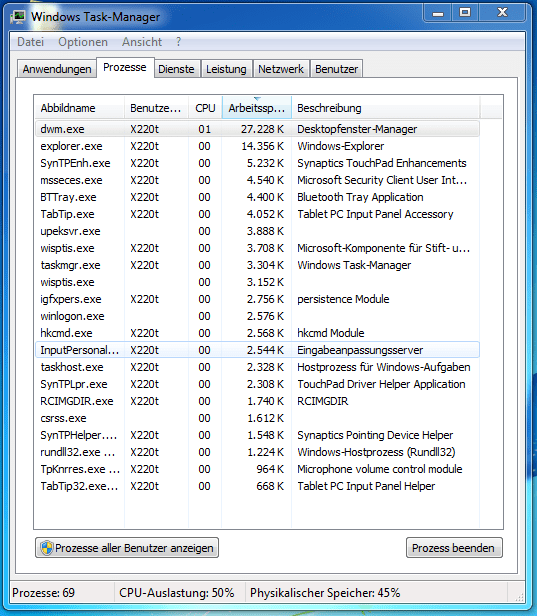Click Bluetooth Tray Application description

click(360, 197)
